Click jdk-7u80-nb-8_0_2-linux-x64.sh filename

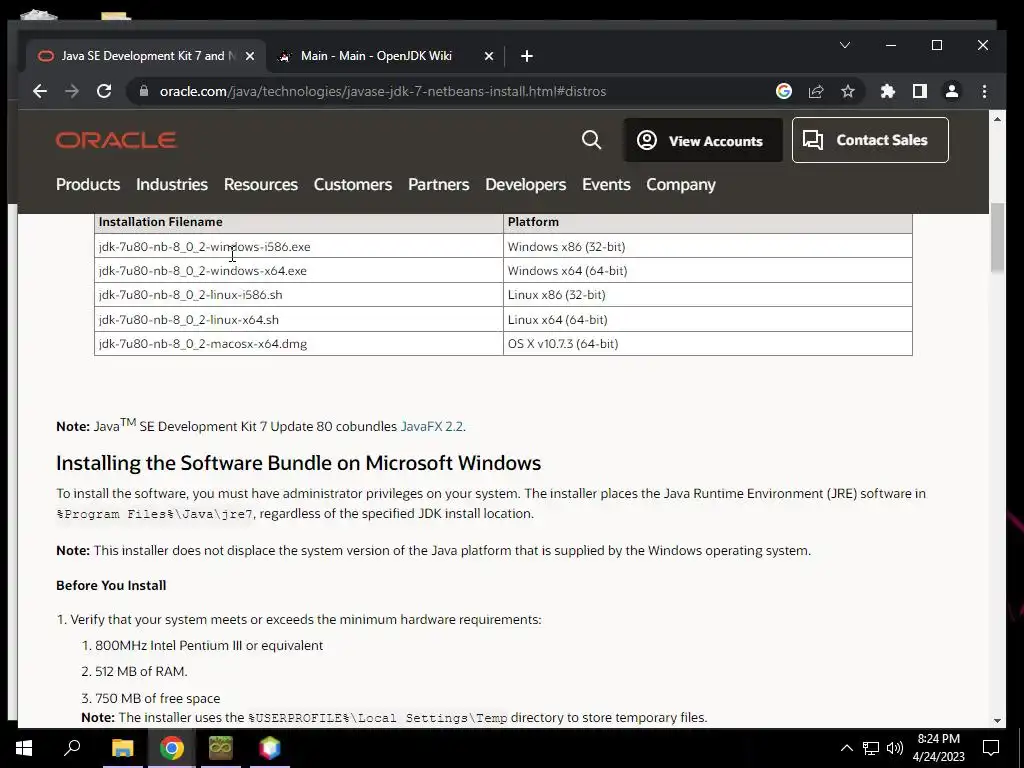pyautogui.click(x=189, y=320)
